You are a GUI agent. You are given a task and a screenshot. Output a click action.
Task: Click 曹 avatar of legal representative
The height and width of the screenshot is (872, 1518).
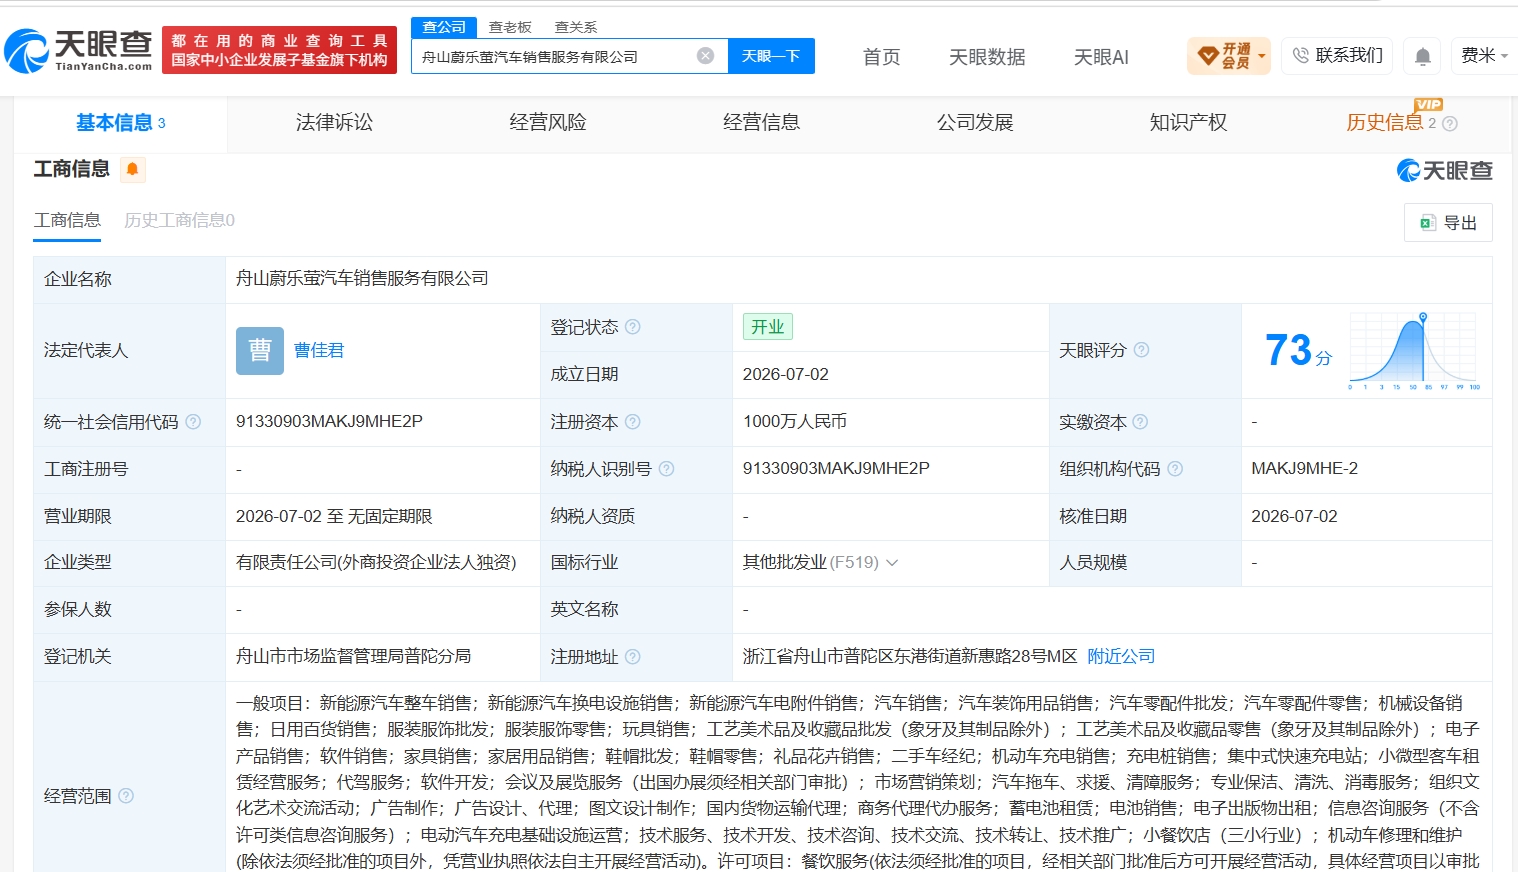click(260, 351)
